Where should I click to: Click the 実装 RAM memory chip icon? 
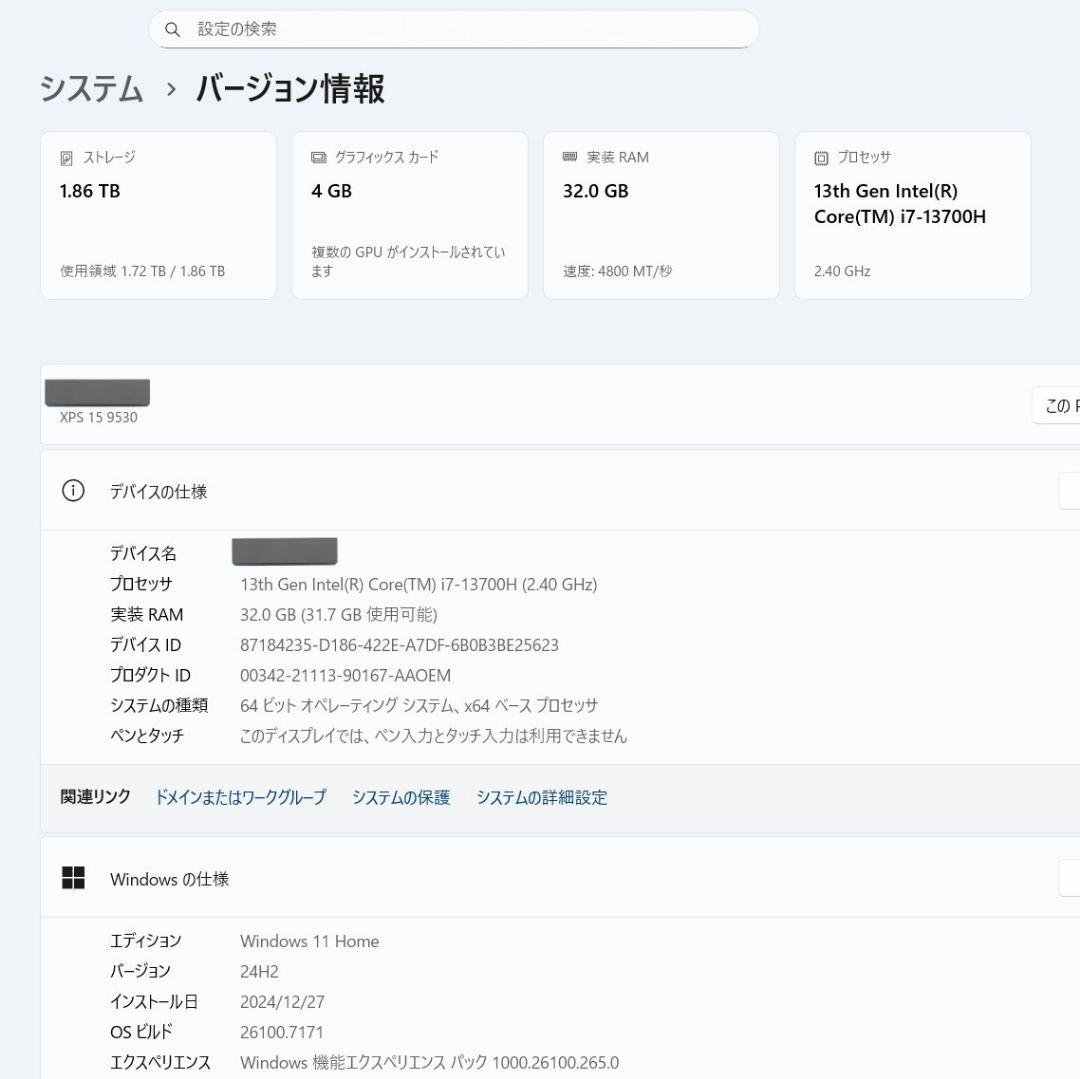[570, 157]
